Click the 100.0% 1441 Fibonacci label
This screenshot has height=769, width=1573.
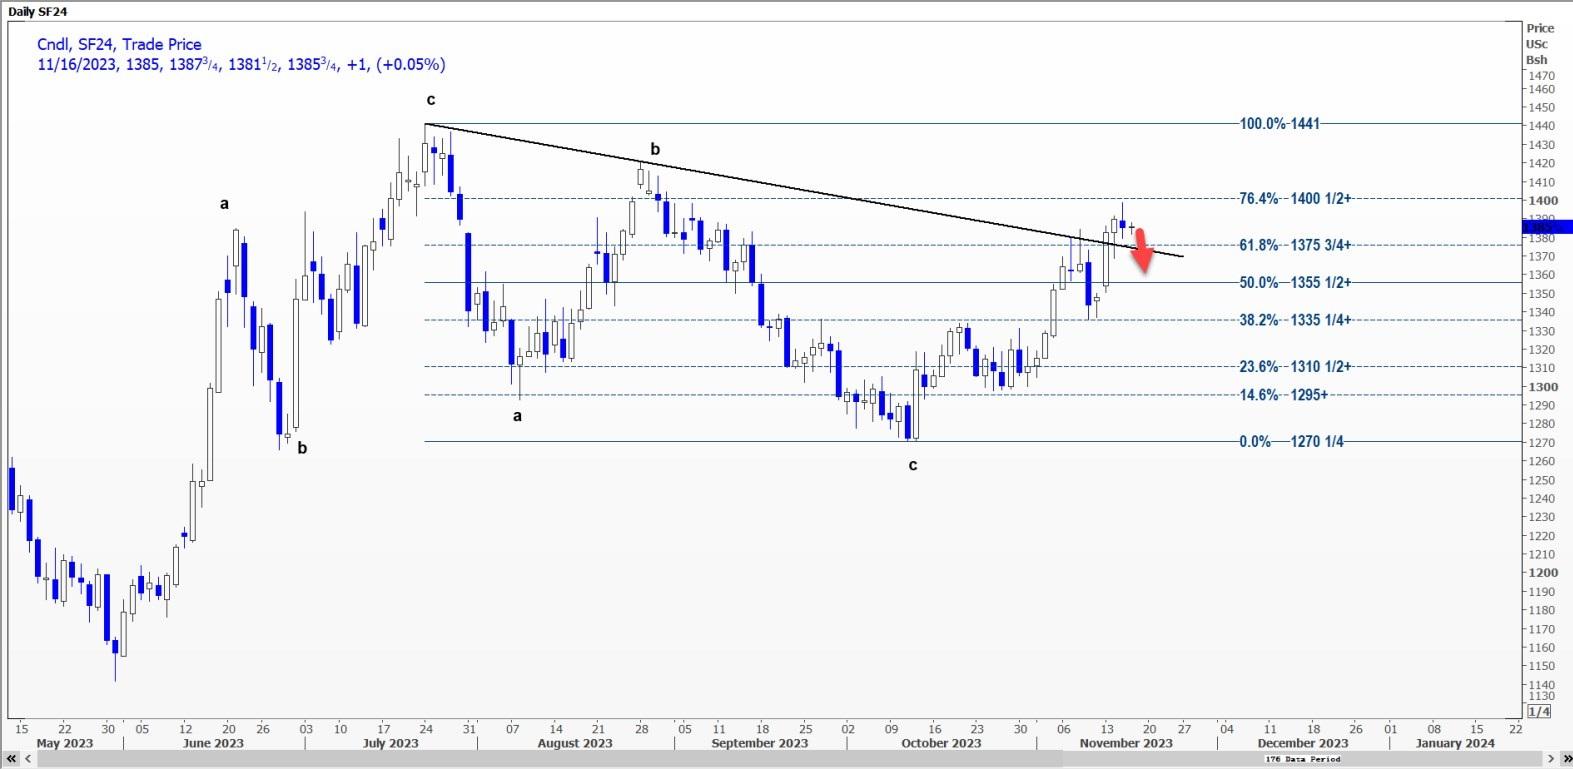[1279, 124]
